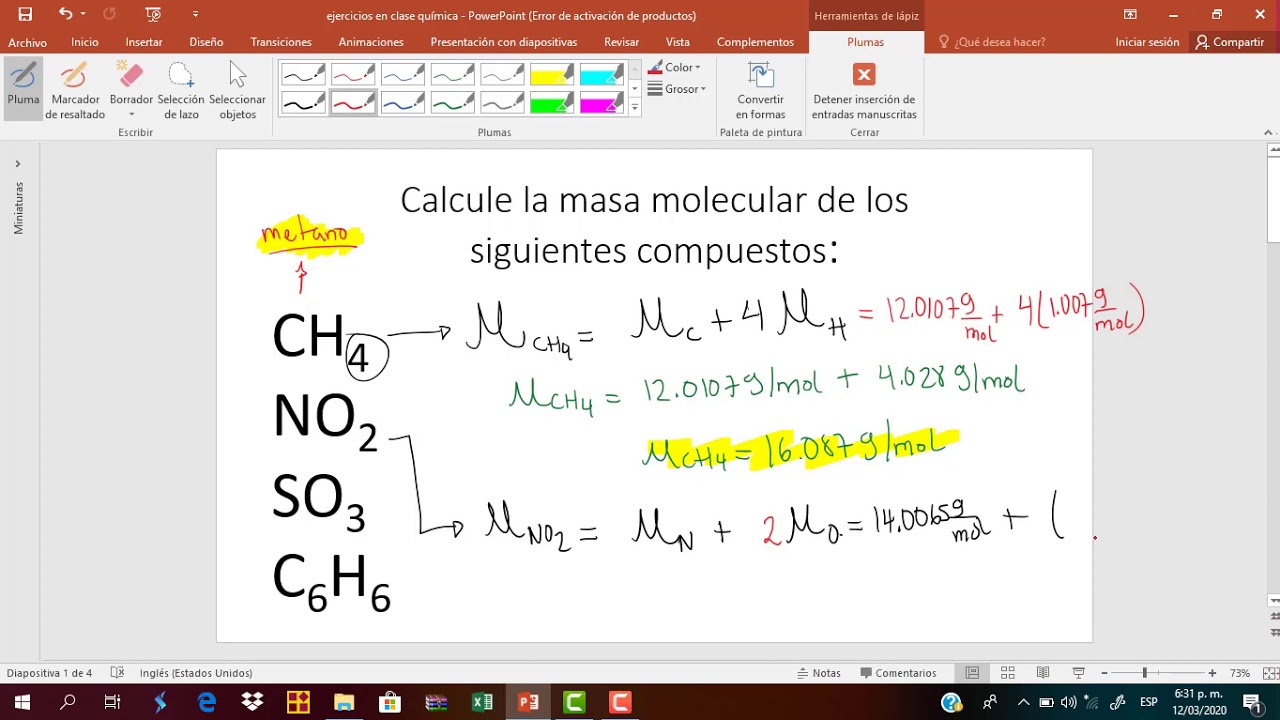Open Excel from the taskbar
Image resolution: width=1280 pixels, height=720 pixels.
point(482,702)
